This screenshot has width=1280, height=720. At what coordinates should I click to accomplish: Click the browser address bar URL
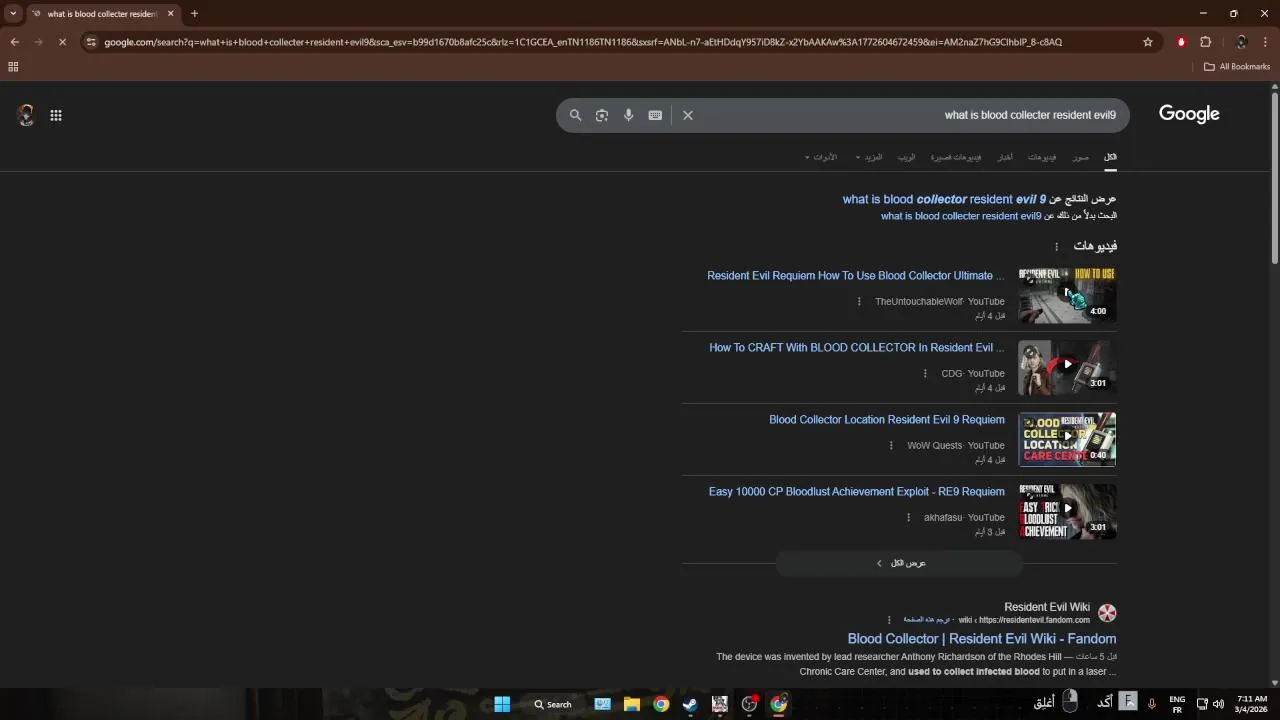click(x=583, y=42)
